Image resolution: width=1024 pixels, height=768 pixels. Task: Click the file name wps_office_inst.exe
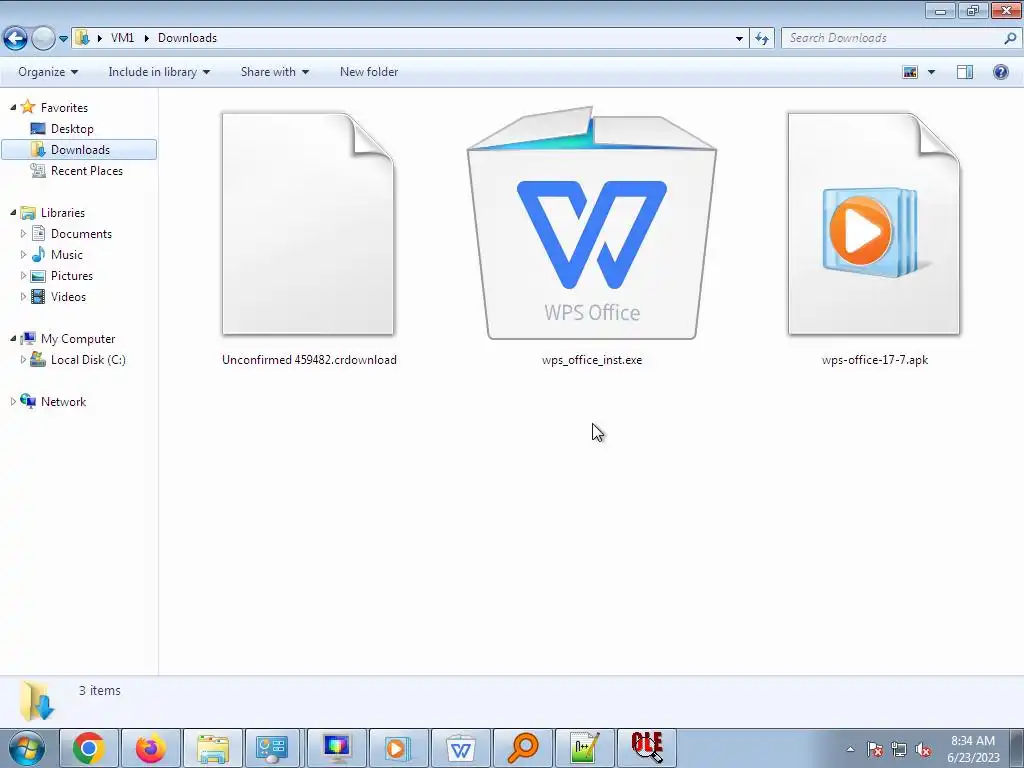pos(592,360)
